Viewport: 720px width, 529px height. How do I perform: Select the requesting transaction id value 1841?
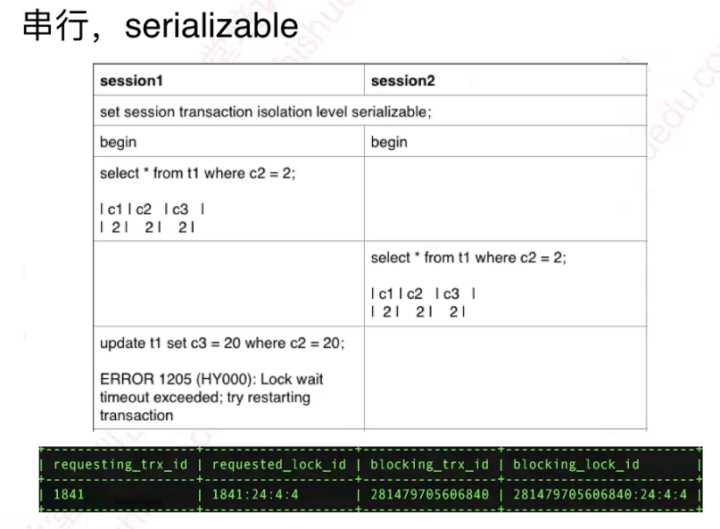(x=68, y=493)
